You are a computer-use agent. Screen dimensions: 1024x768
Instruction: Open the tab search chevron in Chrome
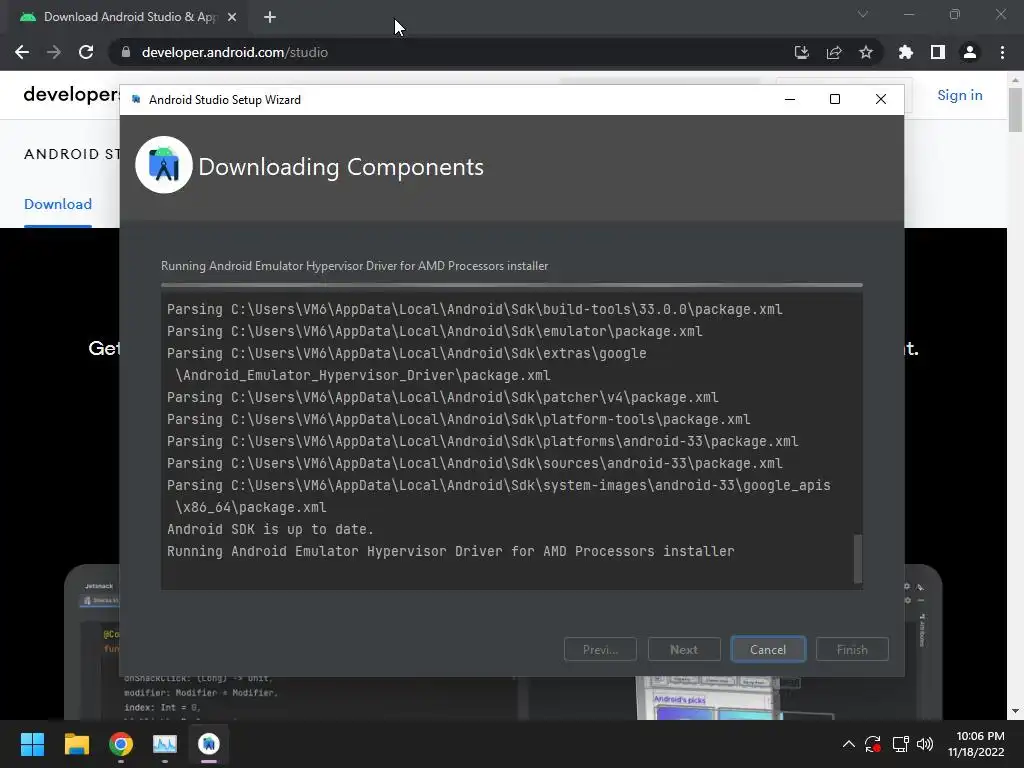(x=863, y=14)
